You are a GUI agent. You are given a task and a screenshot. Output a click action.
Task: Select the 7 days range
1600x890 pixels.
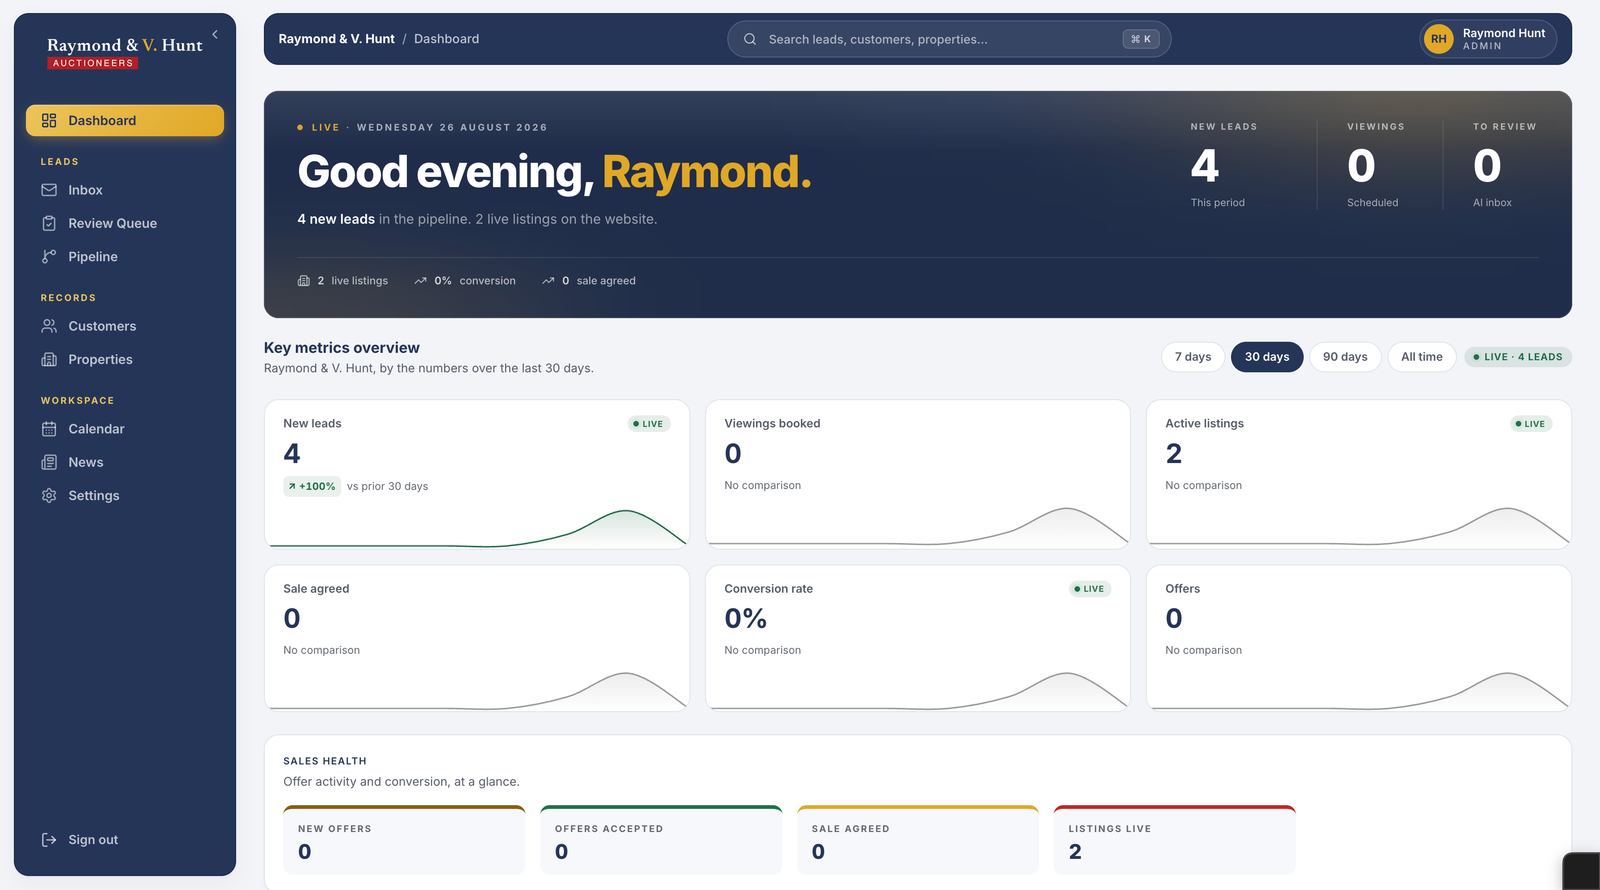(x=1193, y=357)
